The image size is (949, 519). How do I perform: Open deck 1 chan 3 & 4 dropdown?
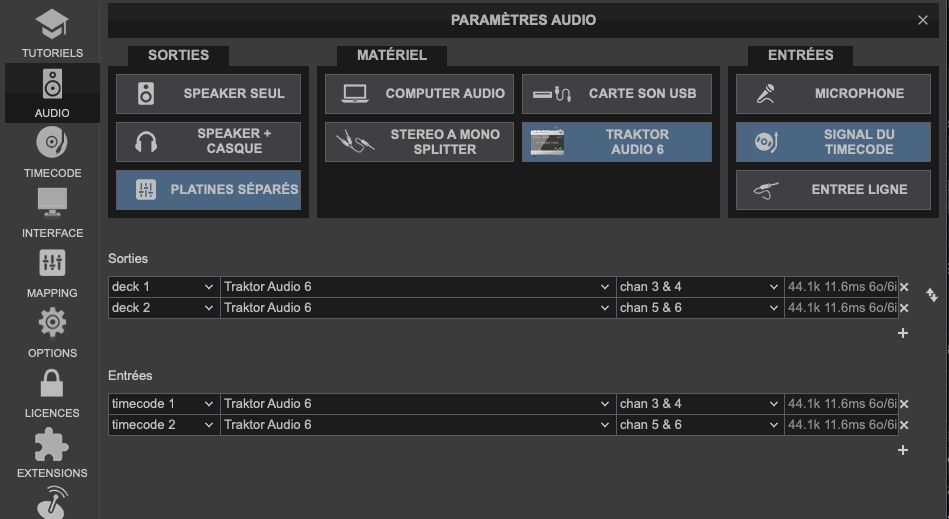[700, 287]
